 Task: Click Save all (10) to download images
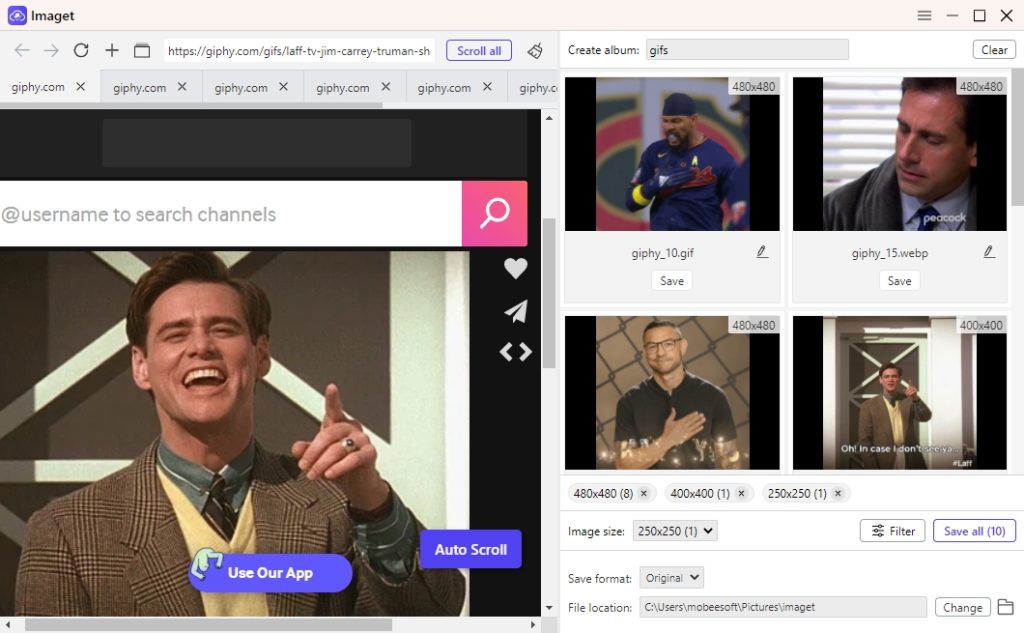tap(974, 531)
